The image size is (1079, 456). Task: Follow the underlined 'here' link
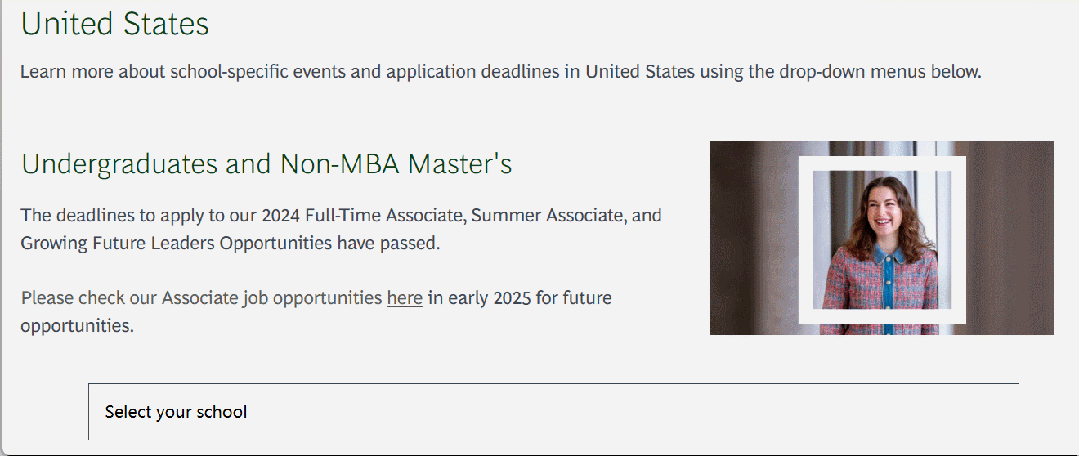405,298
